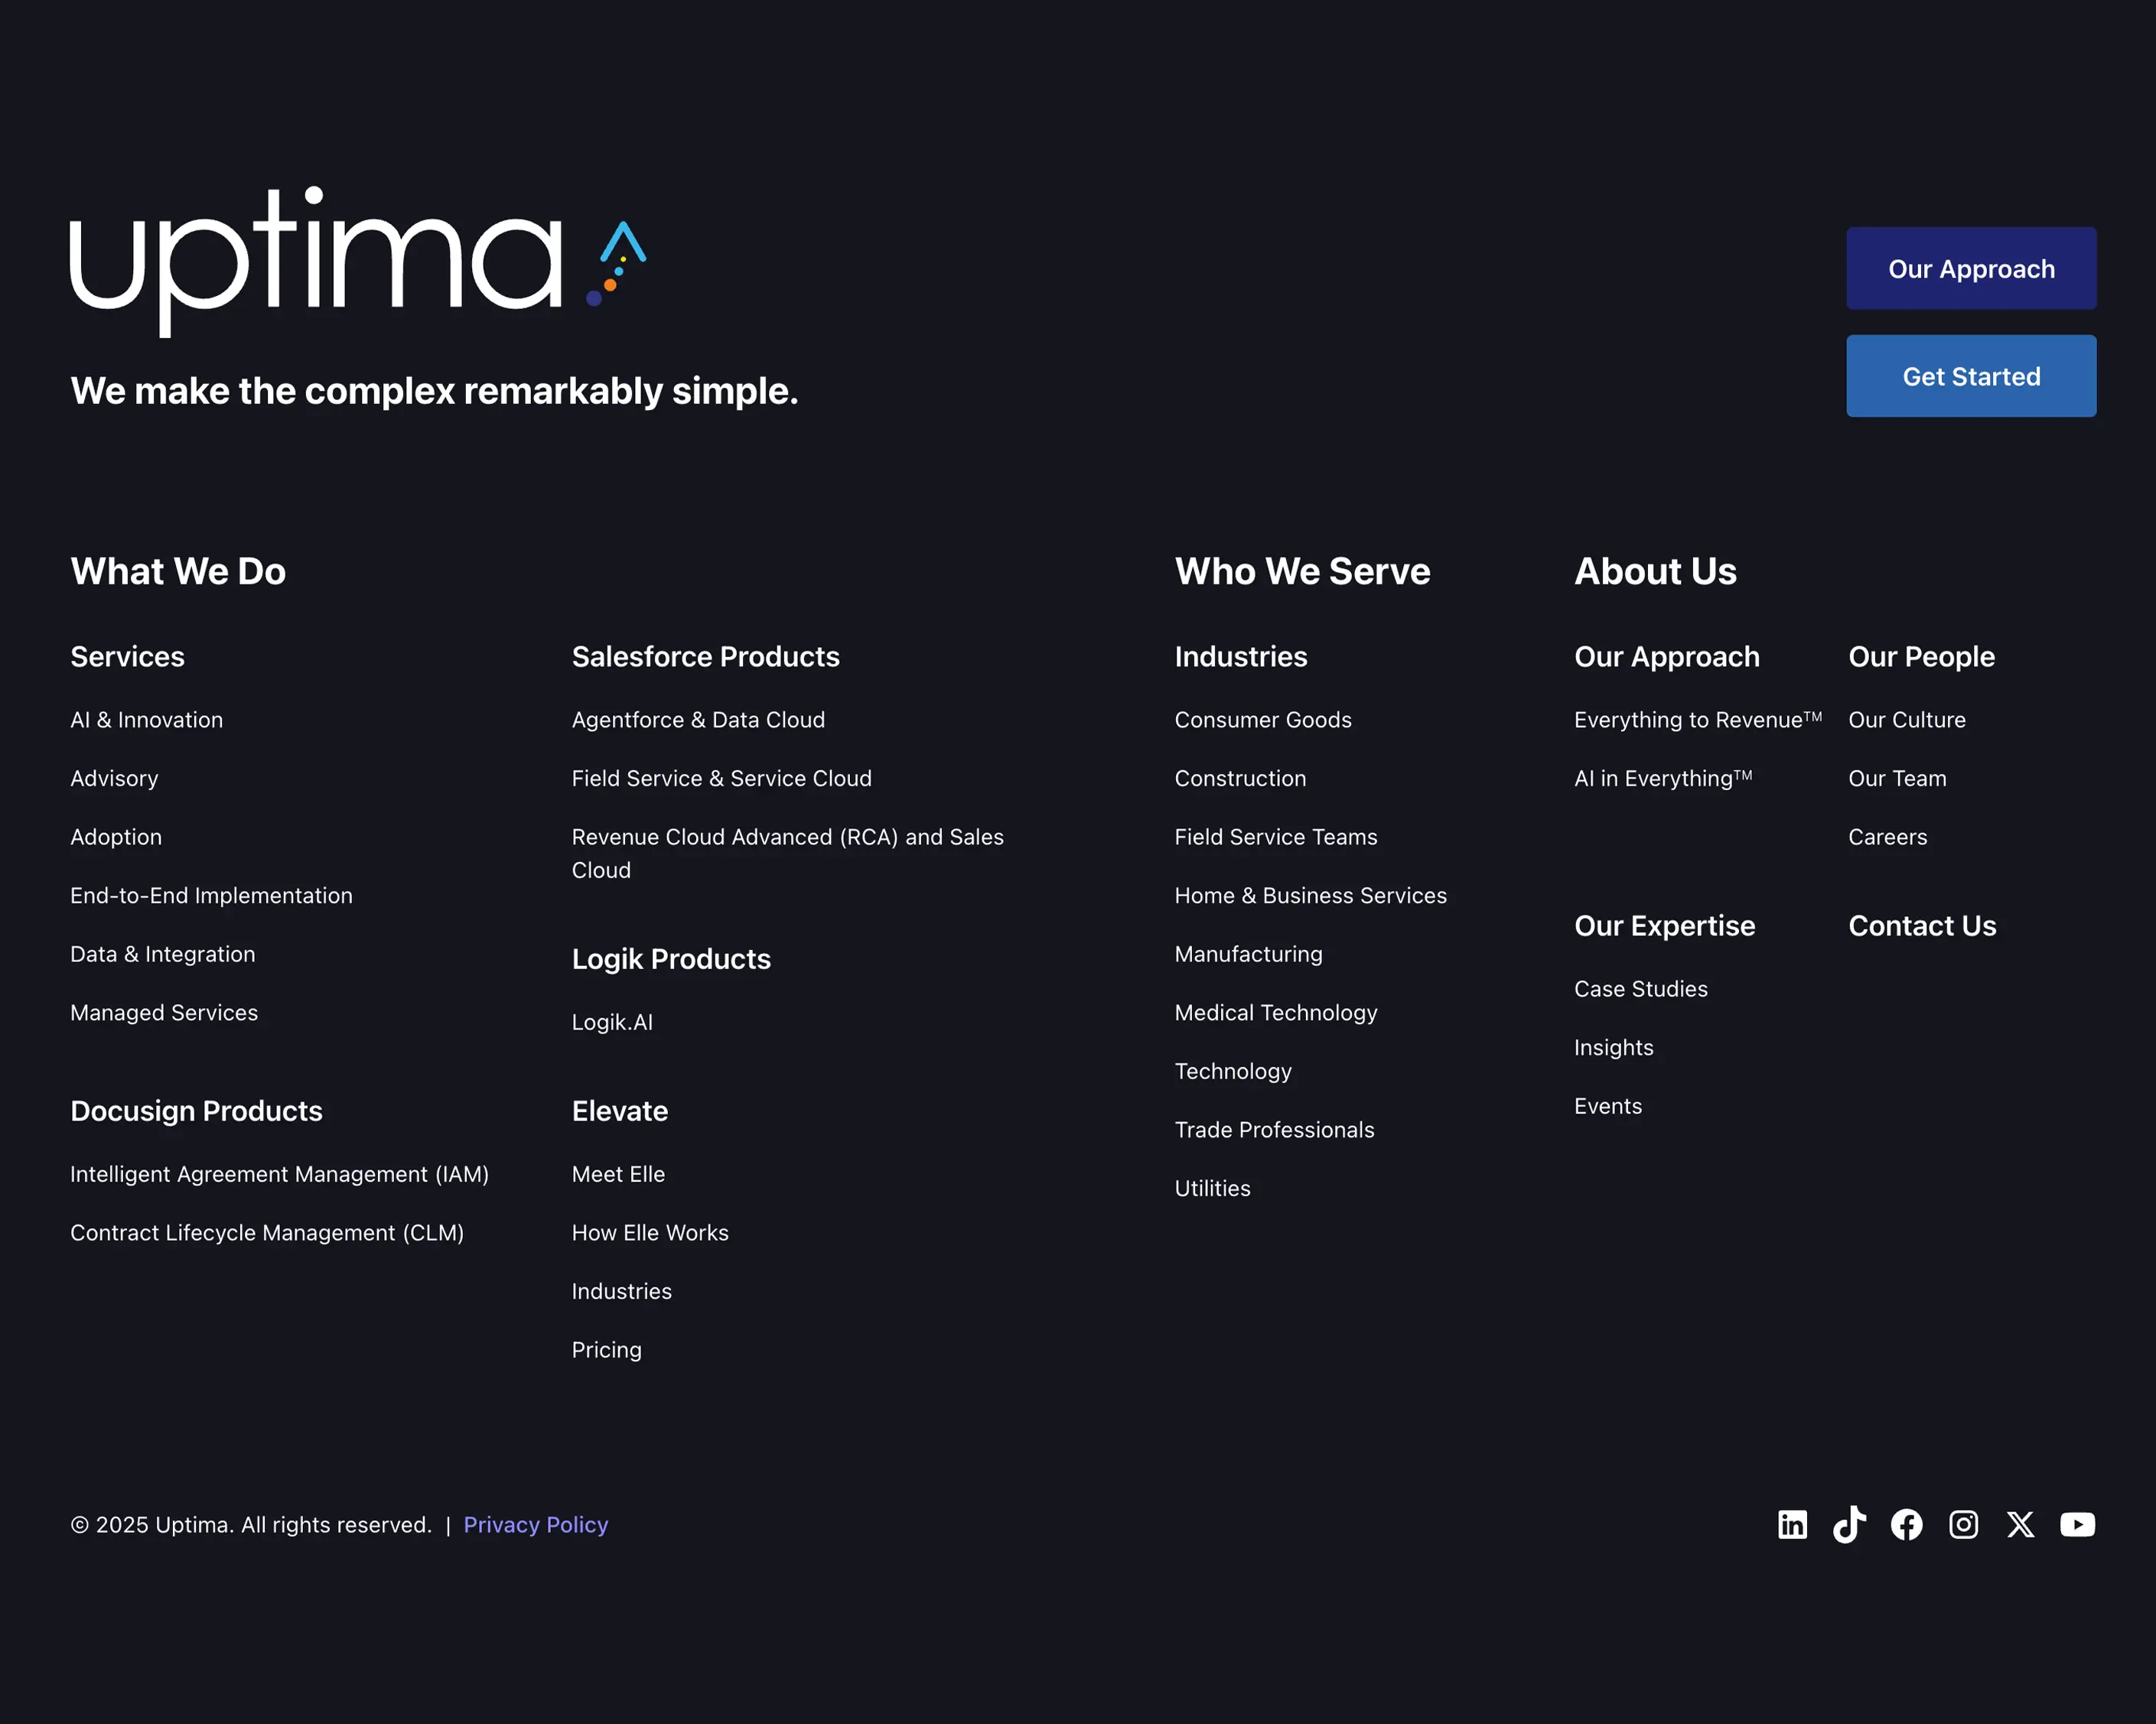
Task: Click the Our Expertise heading
Action: [x=1664, y=925]
